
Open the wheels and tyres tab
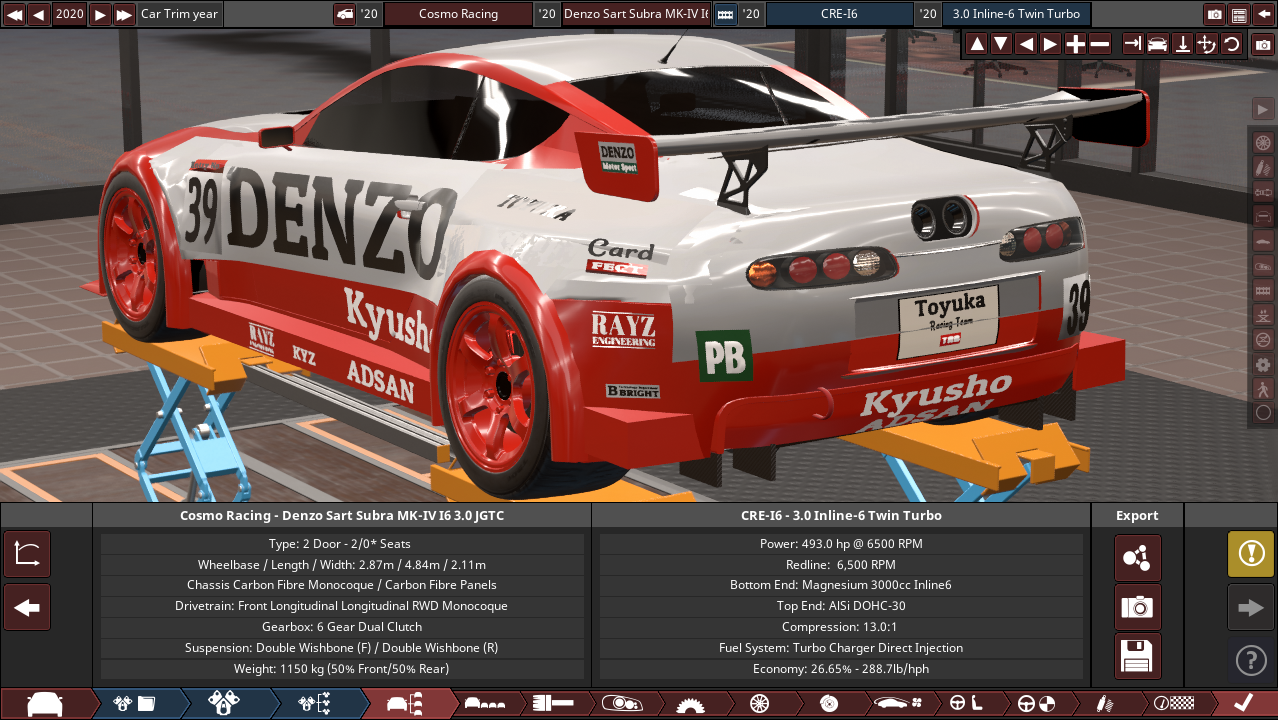pos(758,704)
